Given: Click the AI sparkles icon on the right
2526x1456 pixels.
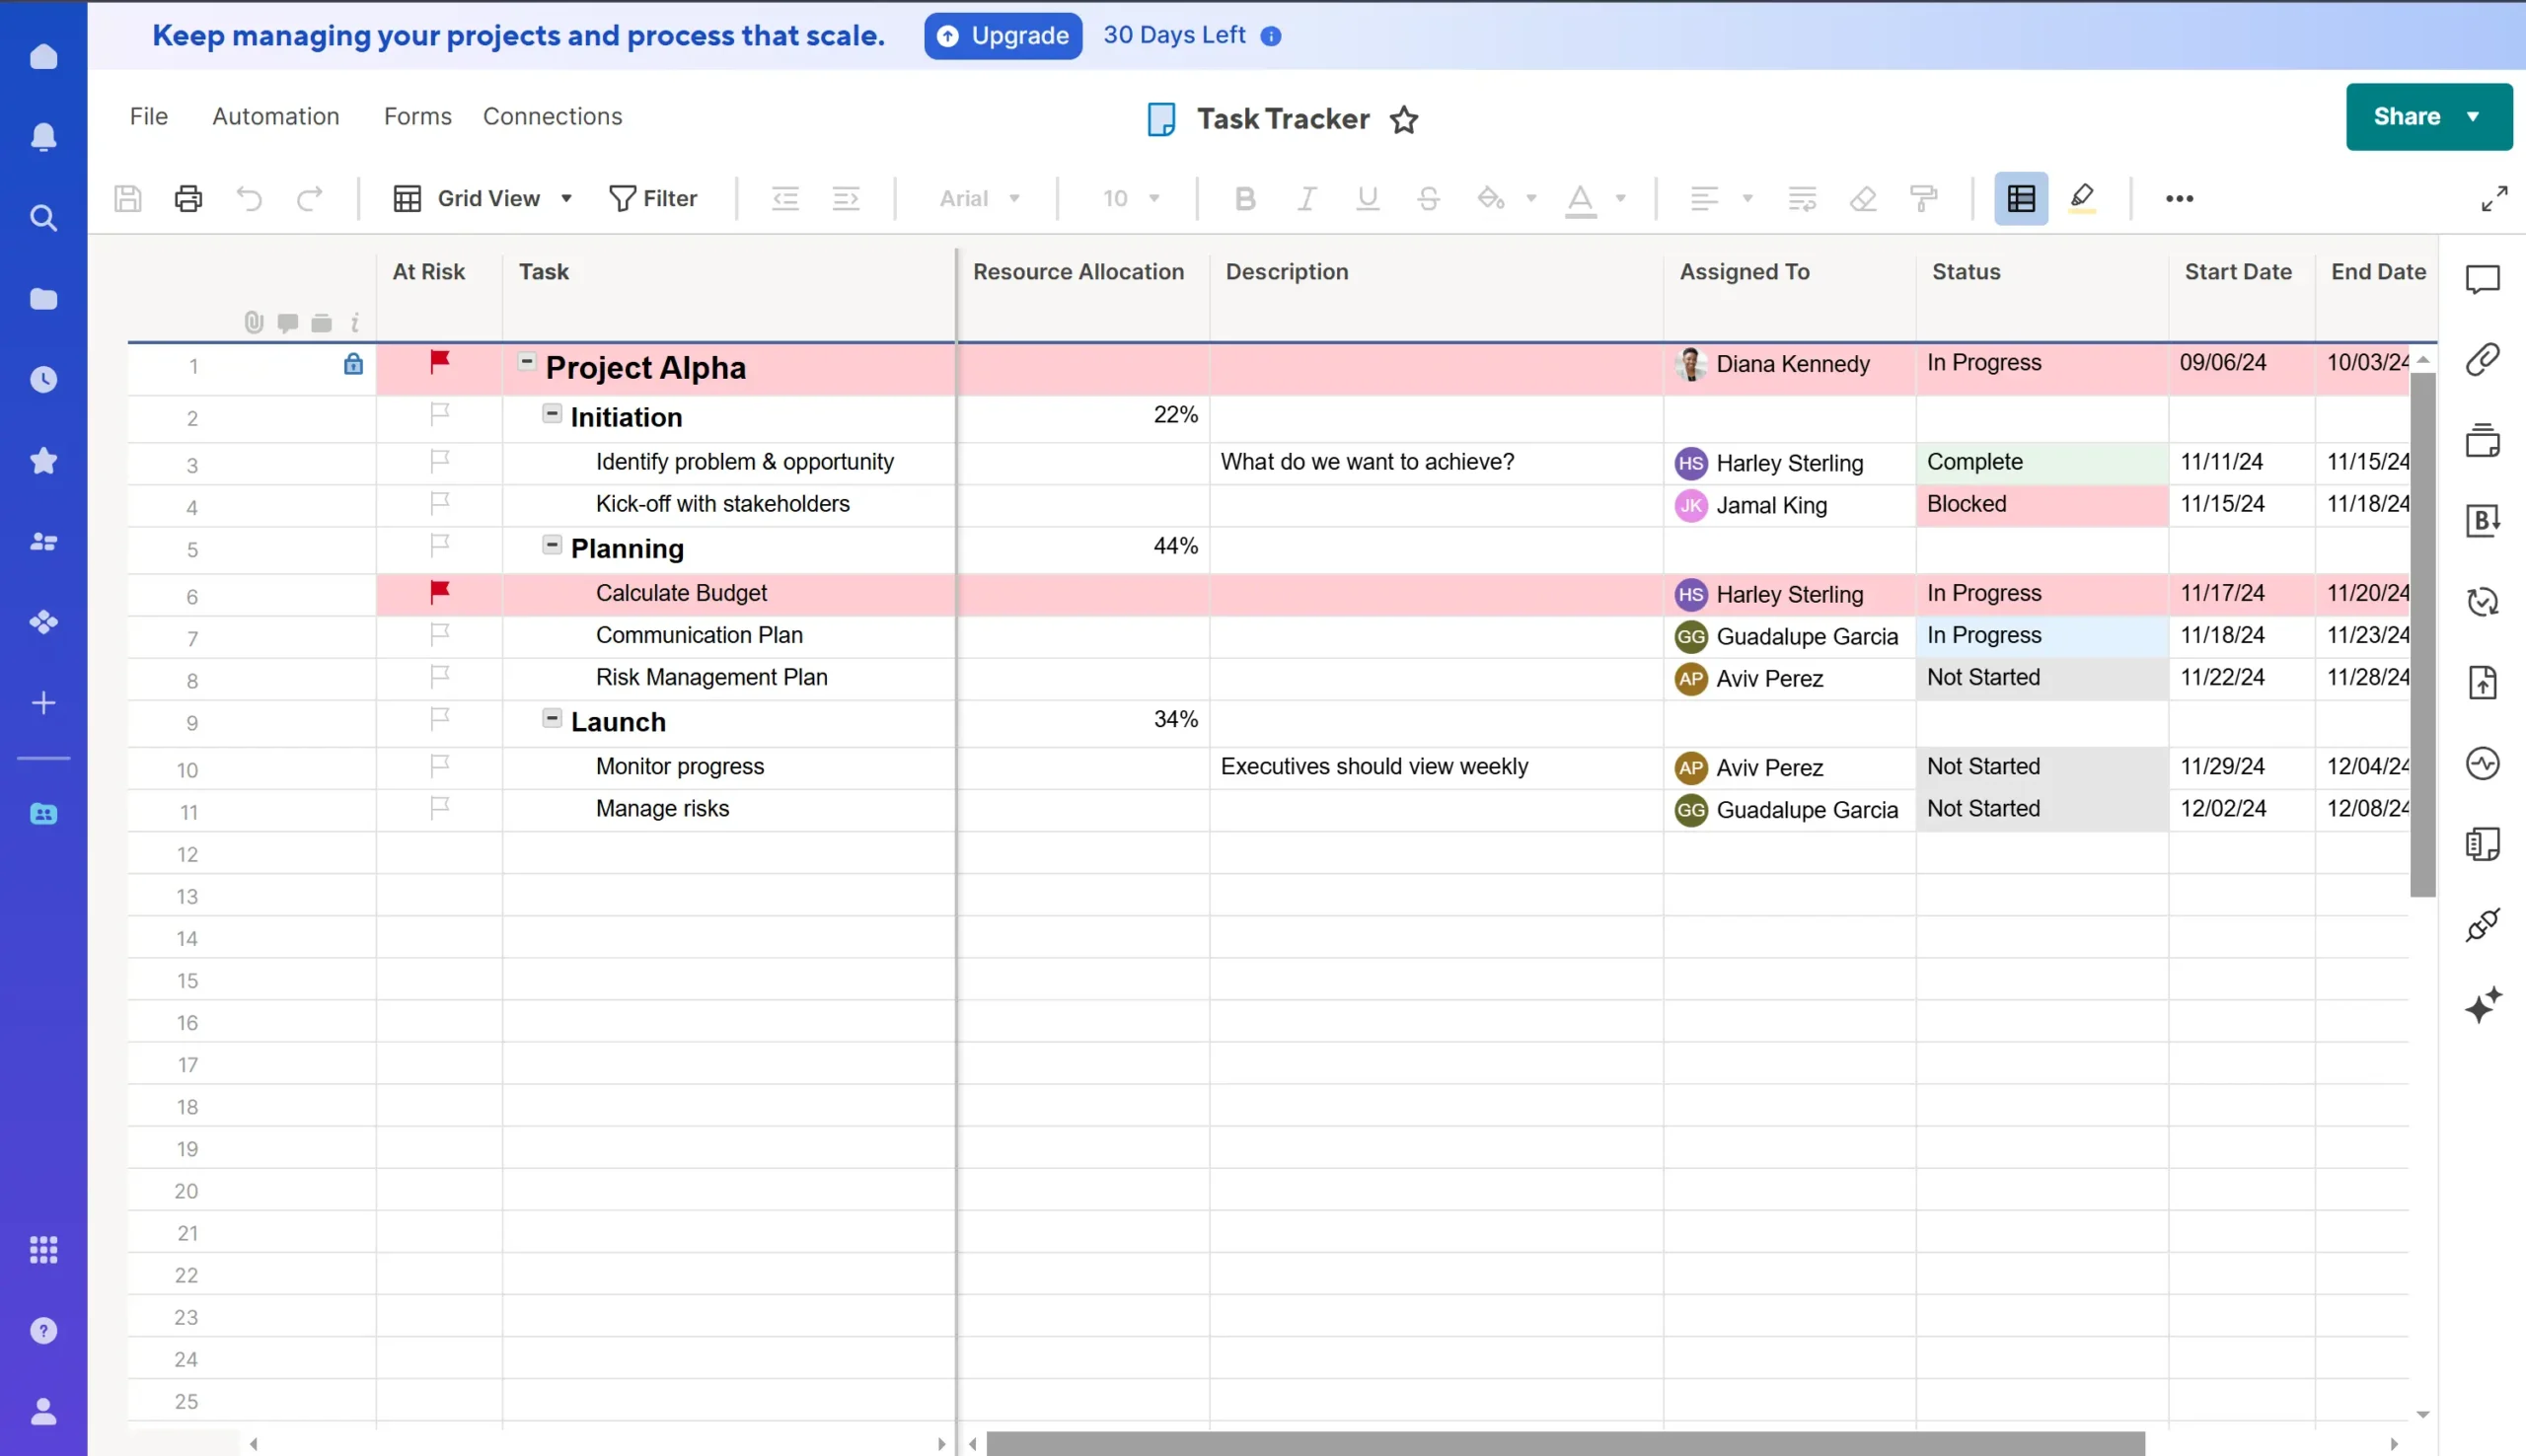Looking at the screenshot, I should (x=2484, y=1007).
